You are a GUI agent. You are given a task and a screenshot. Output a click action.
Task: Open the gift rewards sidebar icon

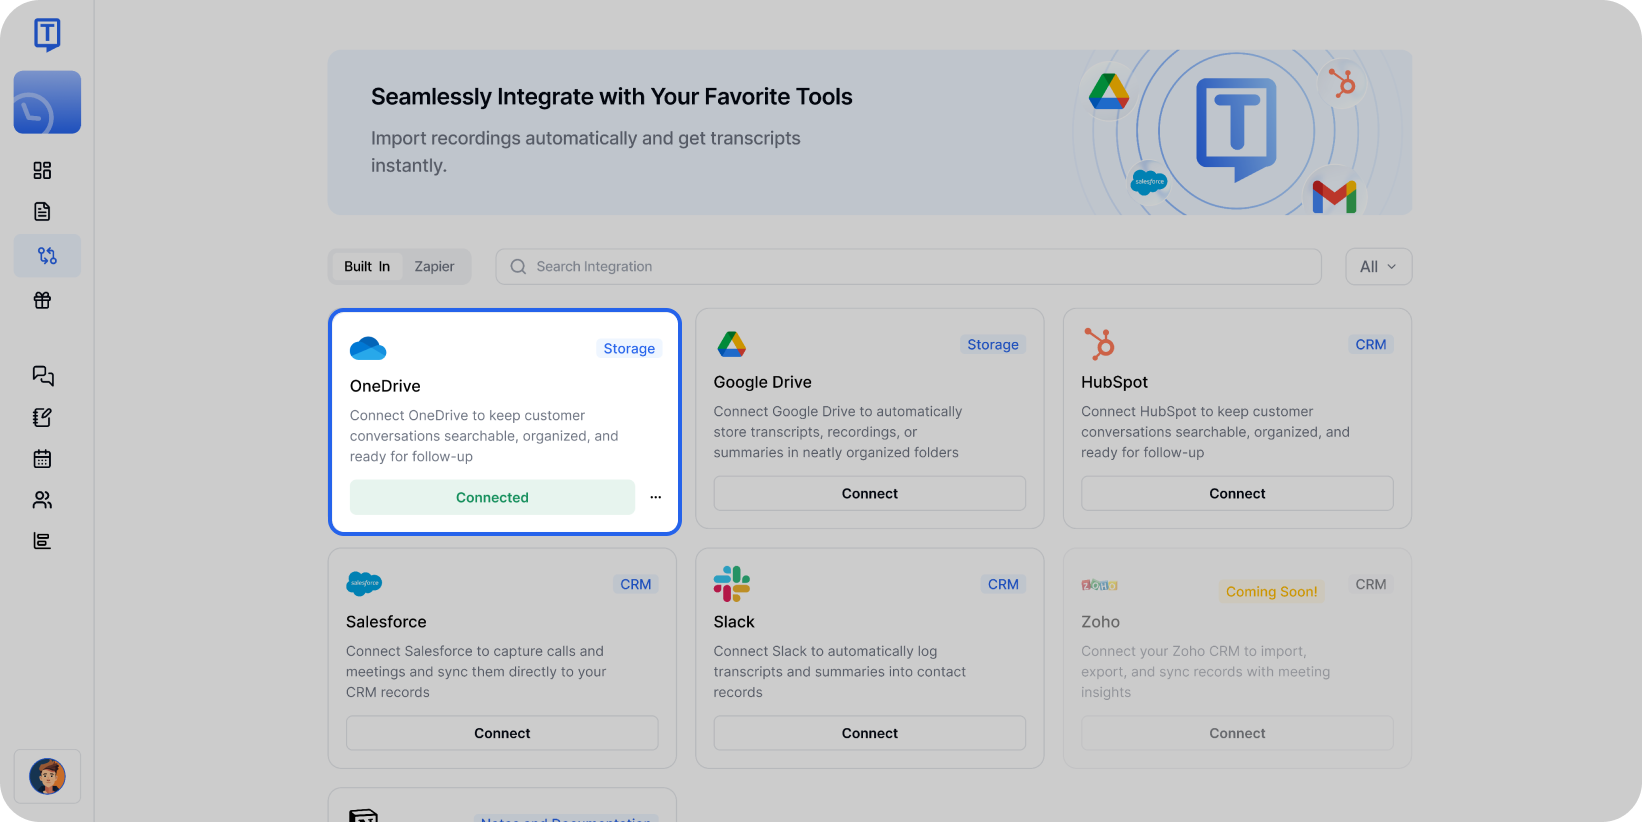[x=42, y=300]
